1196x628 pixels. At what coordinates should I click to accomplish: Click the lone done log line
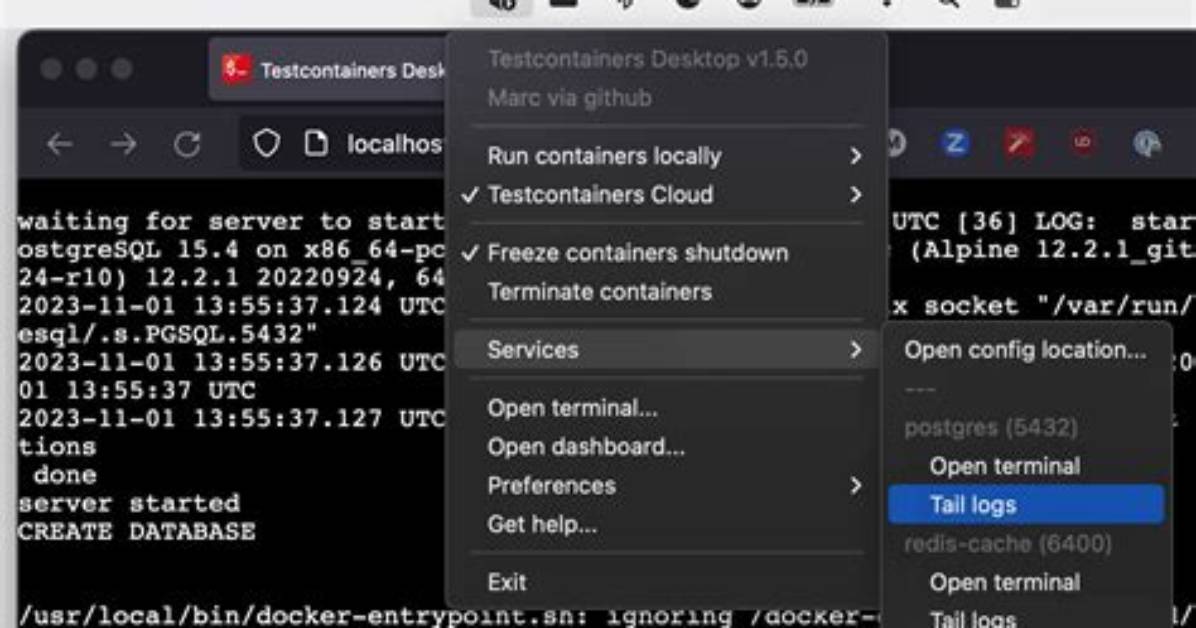click(66, 475)
